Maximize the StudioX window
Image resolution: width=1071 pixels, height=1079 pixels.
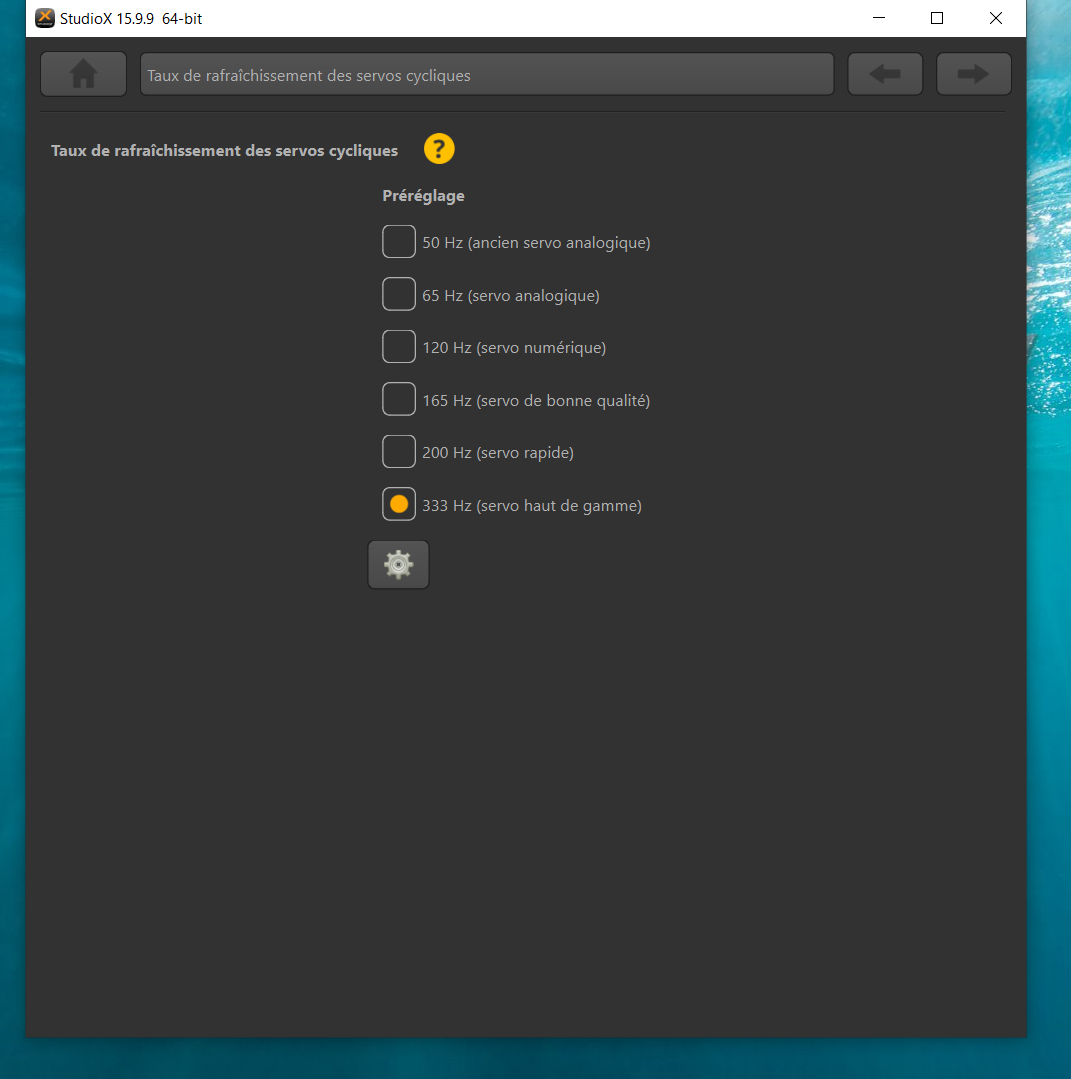coord(937,18)
